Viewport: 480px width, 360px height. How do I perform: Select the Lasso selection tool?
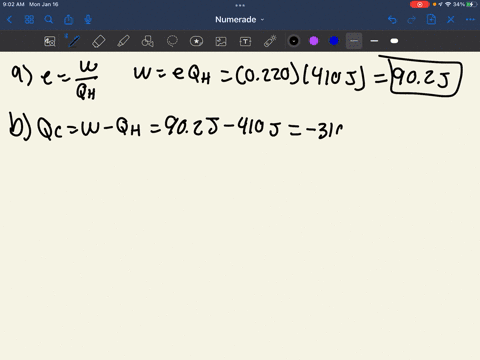coord(172,41)
